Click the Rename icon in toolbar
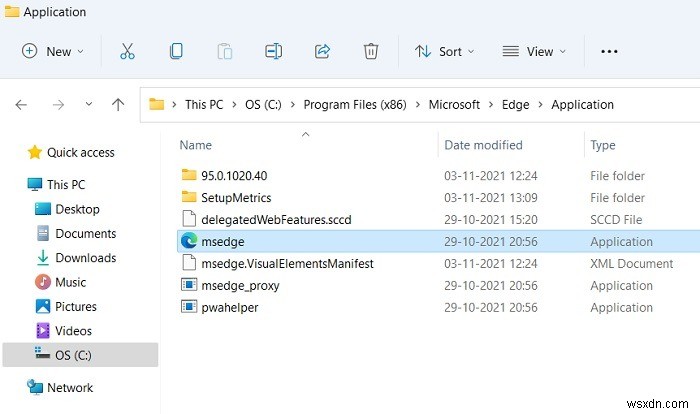The image size is (700, 414). click(273, 51)
